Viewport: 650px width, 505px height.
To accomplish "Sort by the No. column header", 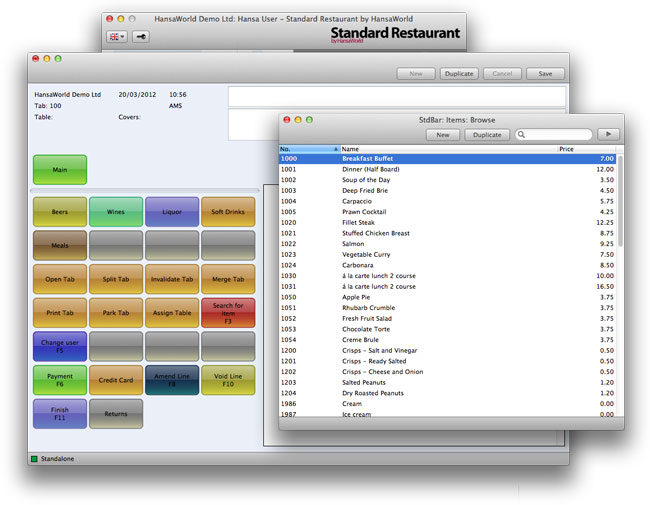I will [x=309, y=149].
